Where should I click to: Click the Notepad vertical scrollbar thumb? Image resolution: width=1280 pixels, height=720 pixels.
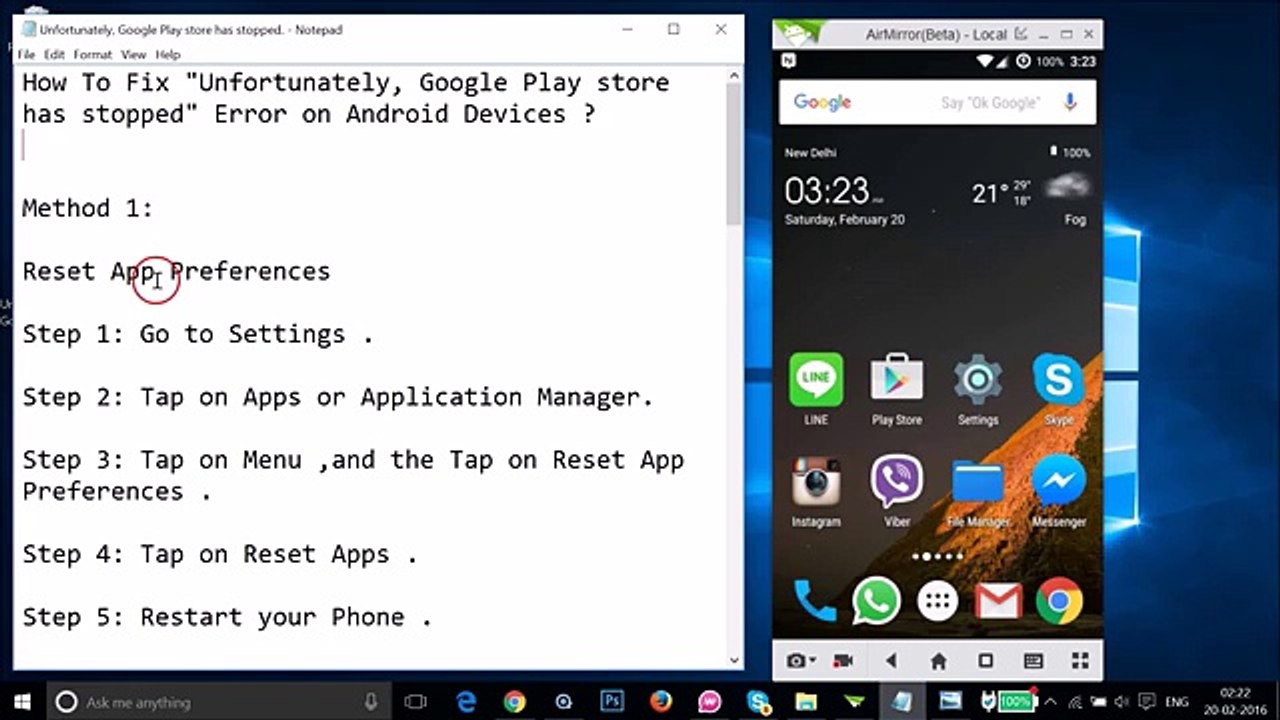[x=734, y=155]
